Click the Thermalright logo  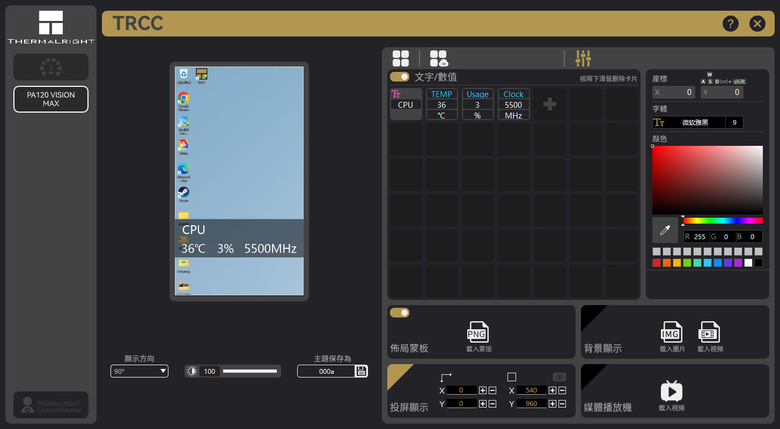[51, 27]
